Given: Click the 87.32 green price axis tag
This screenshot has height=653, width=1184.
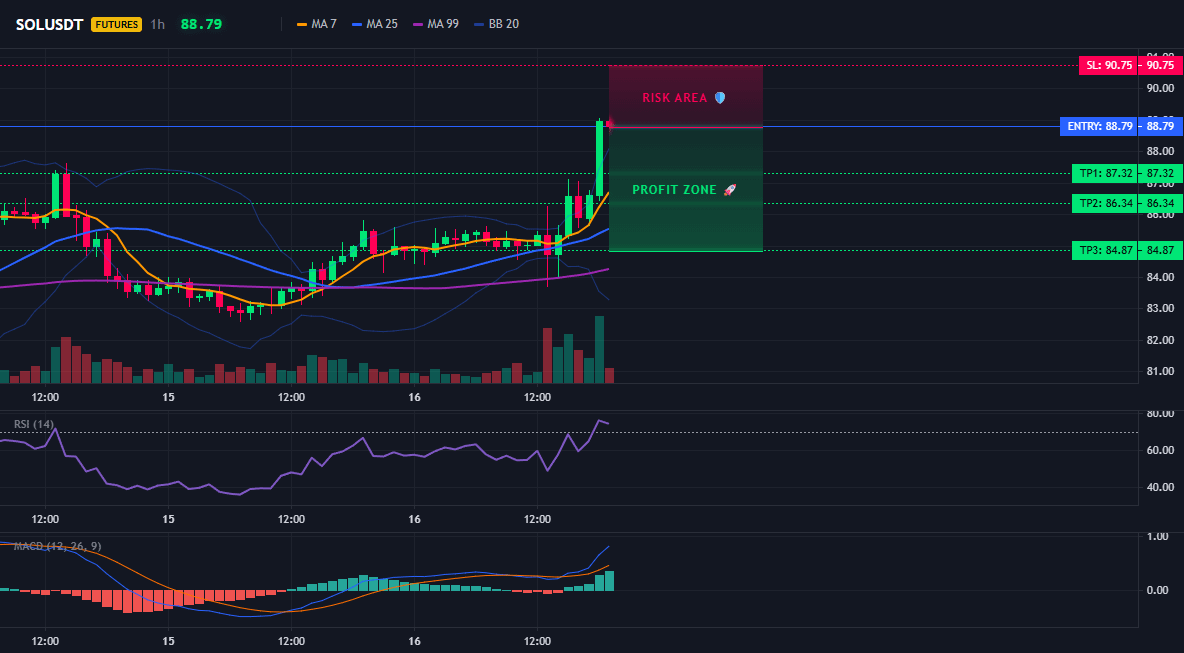Looking at the screenshot, I should (x=1161, y=174).
